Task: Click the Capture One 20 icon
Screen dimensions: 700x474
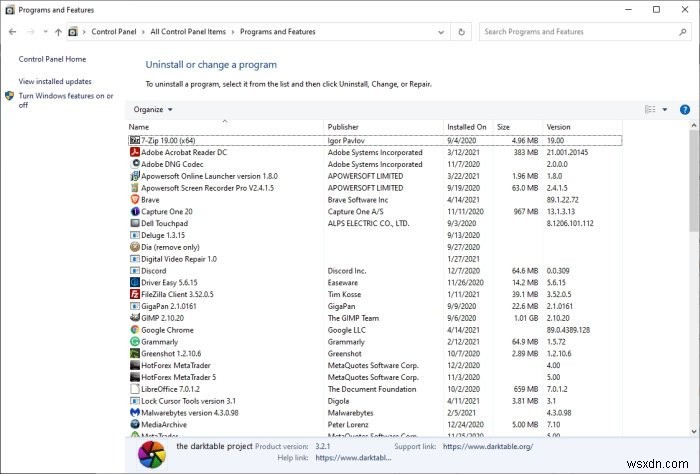Action: pos(134,212)
